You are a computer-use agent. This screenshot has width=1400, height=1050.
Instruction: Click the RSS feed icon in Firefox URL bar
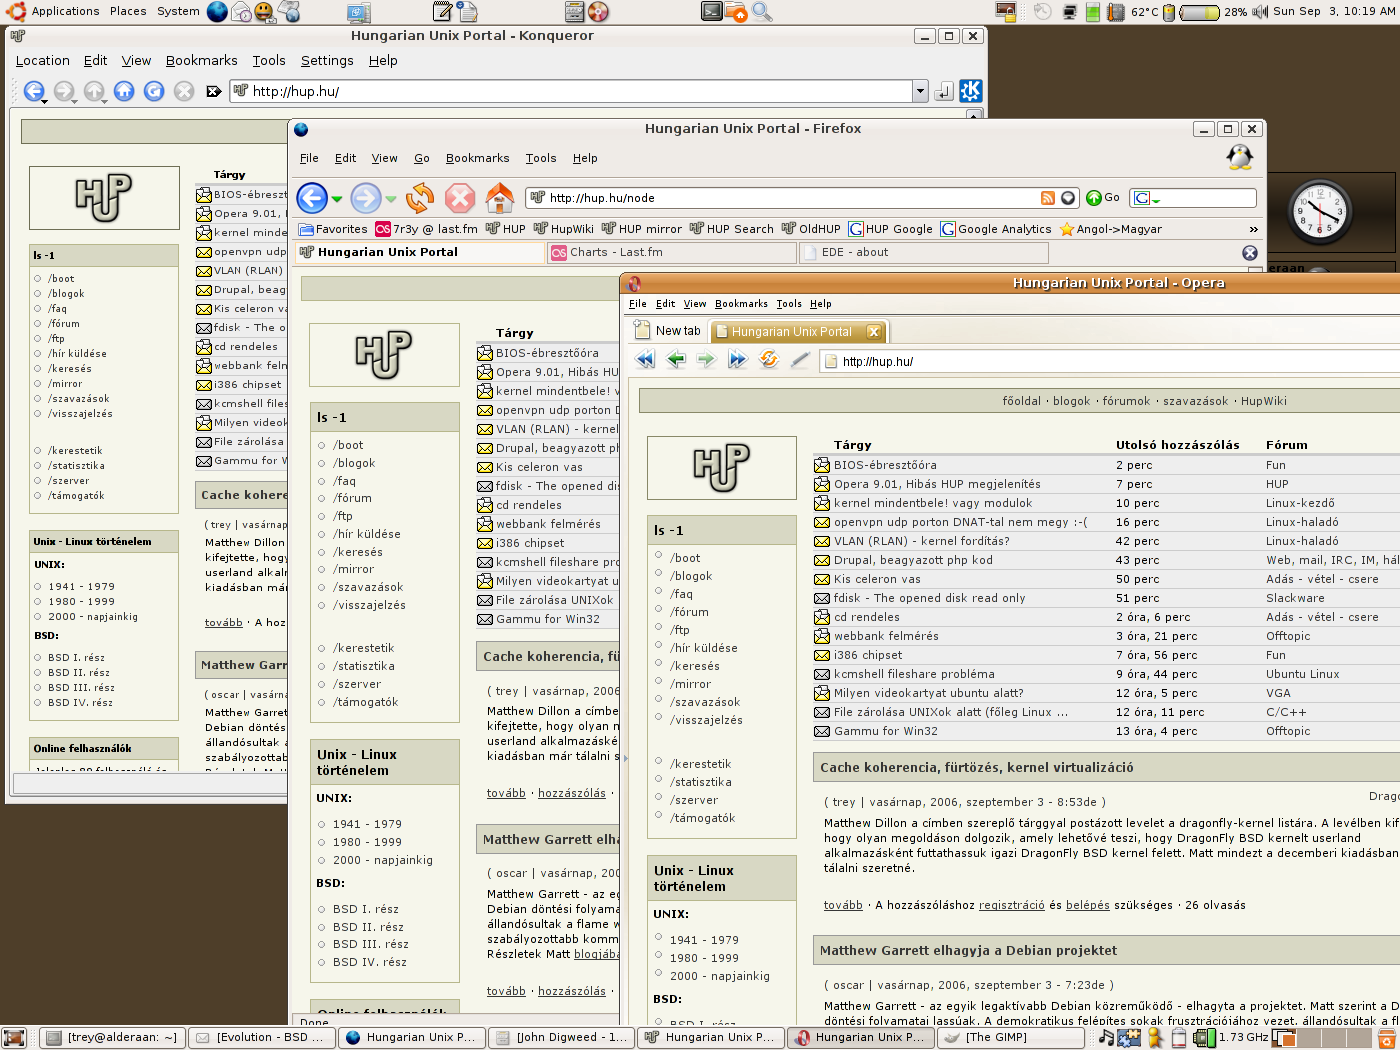1047,198
